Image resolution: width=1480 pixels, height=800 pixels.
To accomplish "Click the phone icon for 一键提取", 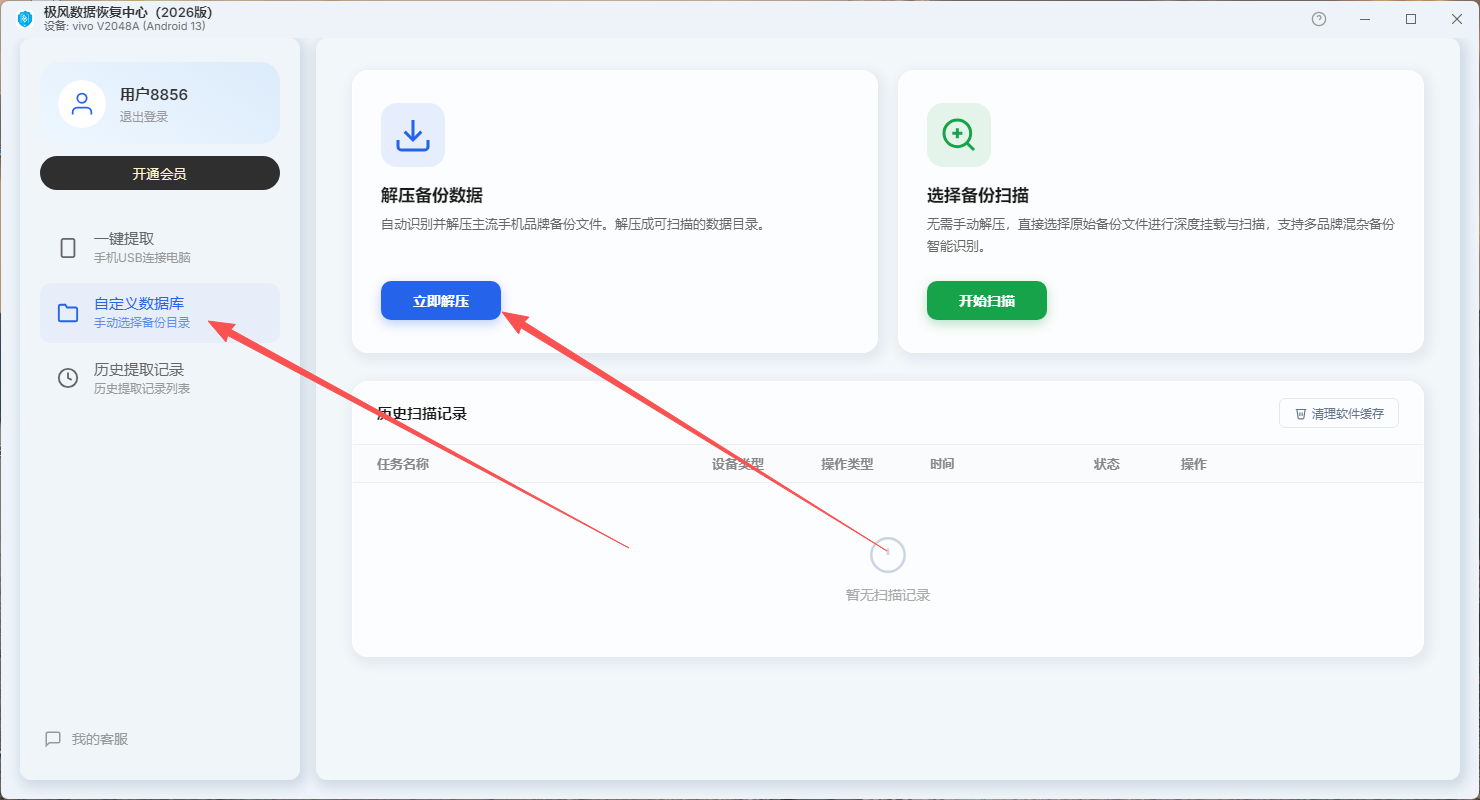I will click(x=68, y=248).
